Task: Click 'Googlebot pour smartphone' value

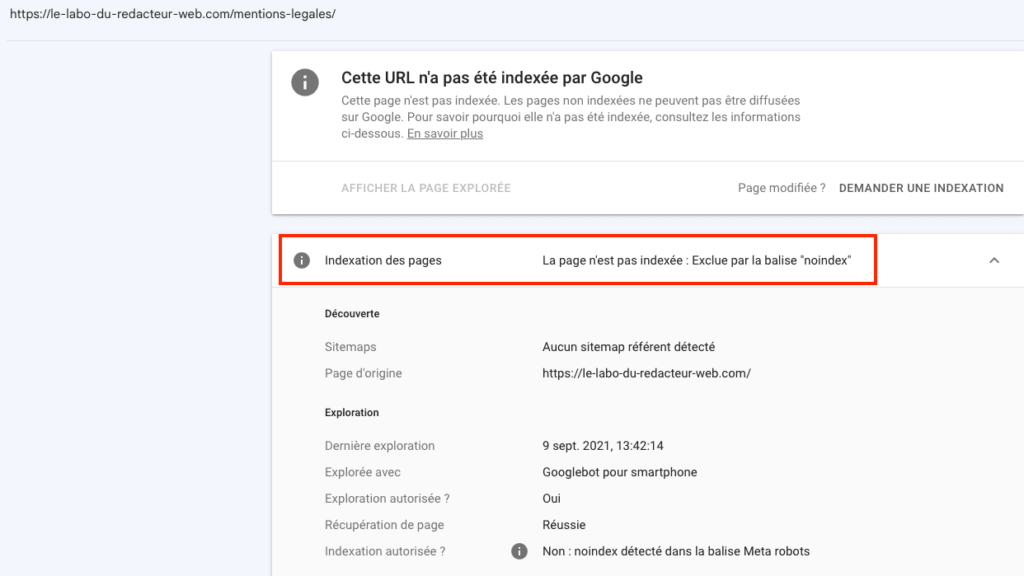Action: point(619,472)
